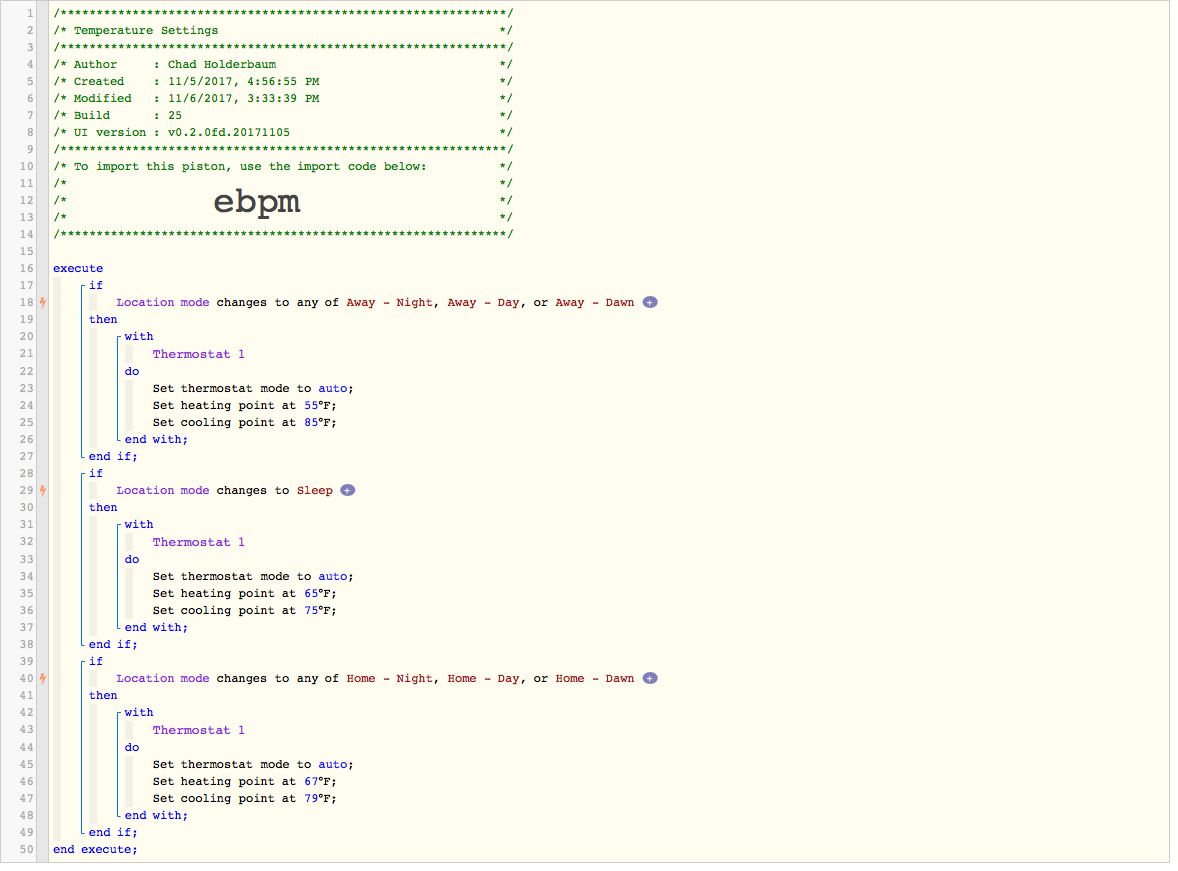Click 'with' keyword on line 31

click(x=139, y=525)
